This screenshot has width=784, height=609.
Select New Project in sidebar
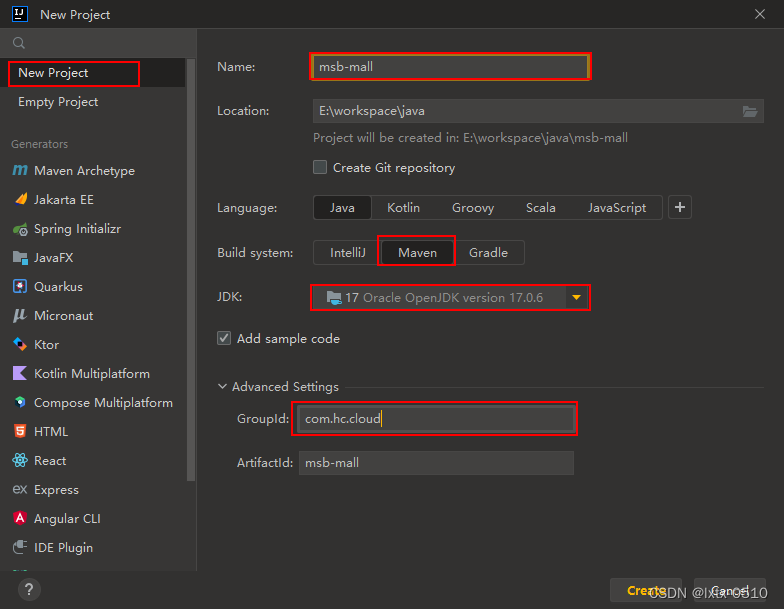(x=92, y=73)
